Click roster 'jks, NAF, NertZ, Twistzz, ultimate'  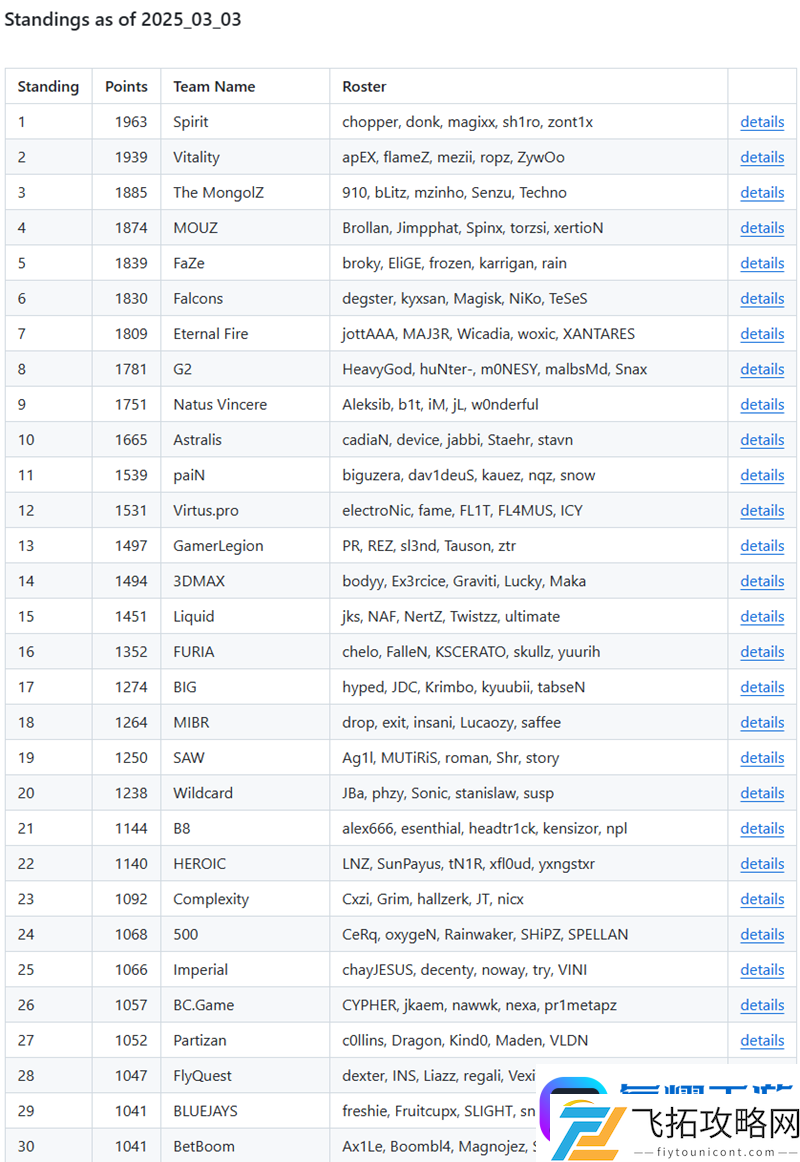point(451,617)
